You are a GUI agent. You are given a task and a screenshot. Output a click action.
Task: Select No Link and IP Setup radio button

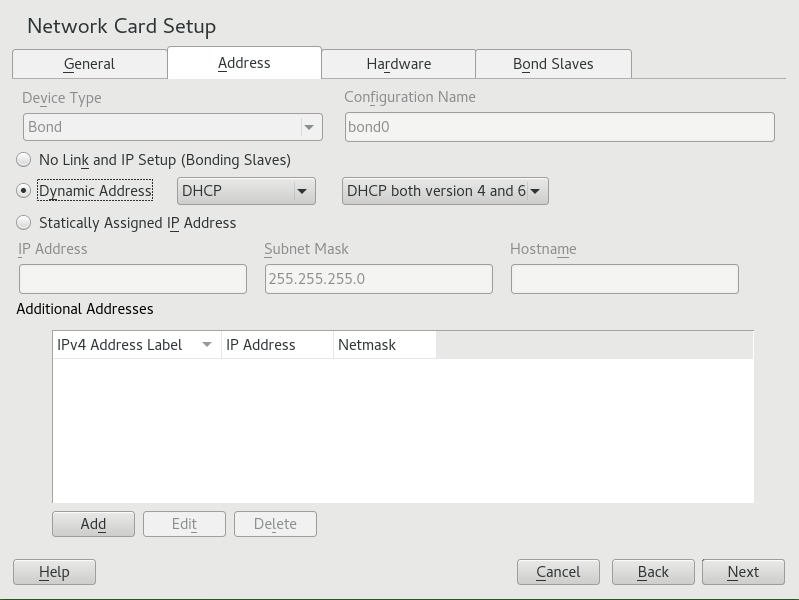pos(24,160)
